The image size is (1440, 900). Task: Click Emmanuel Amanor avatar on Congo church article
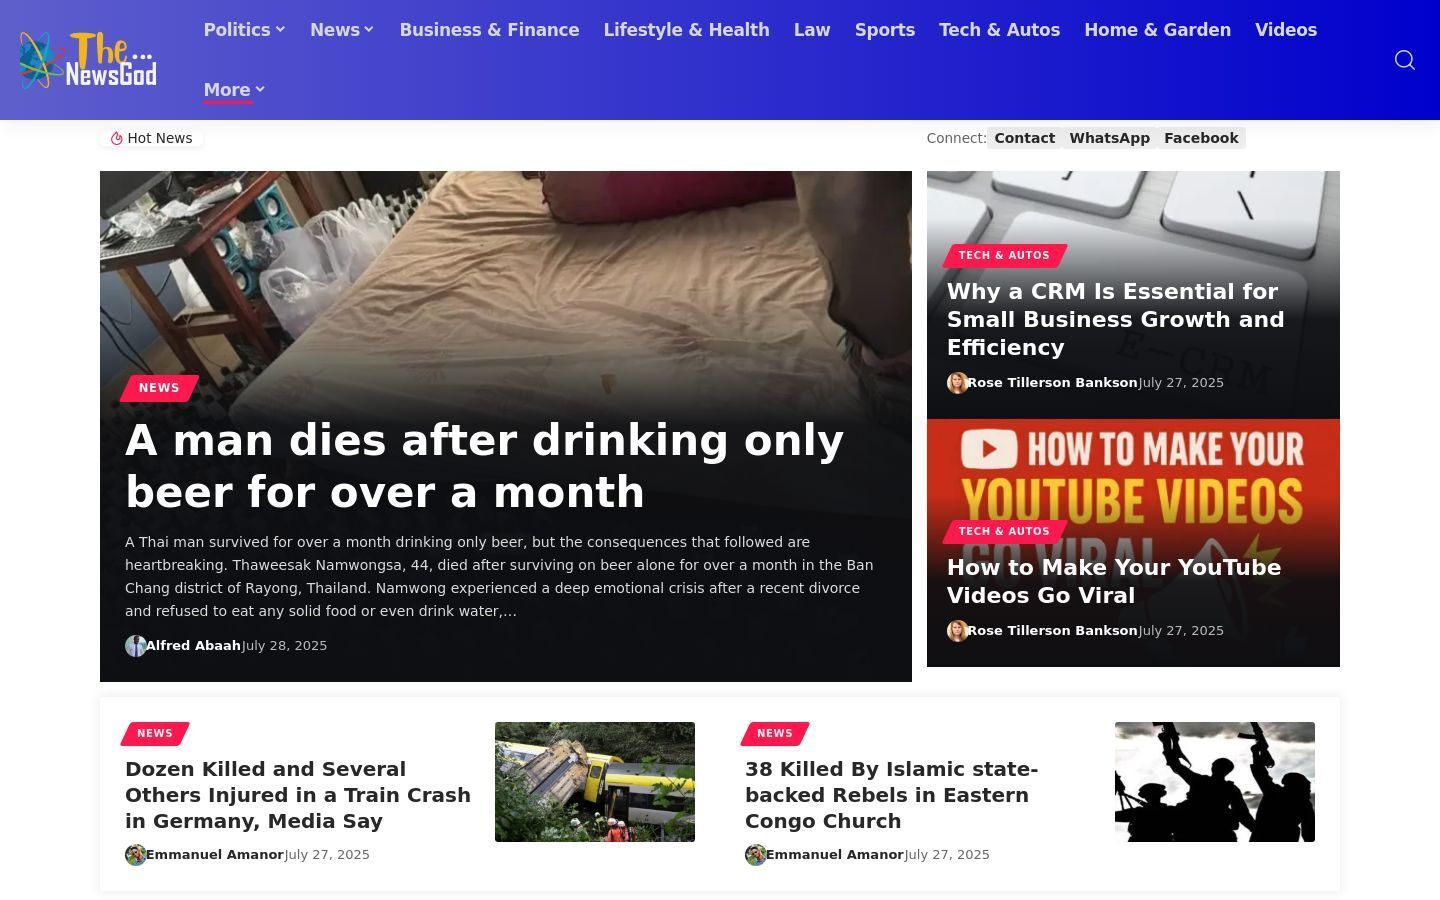755,855
